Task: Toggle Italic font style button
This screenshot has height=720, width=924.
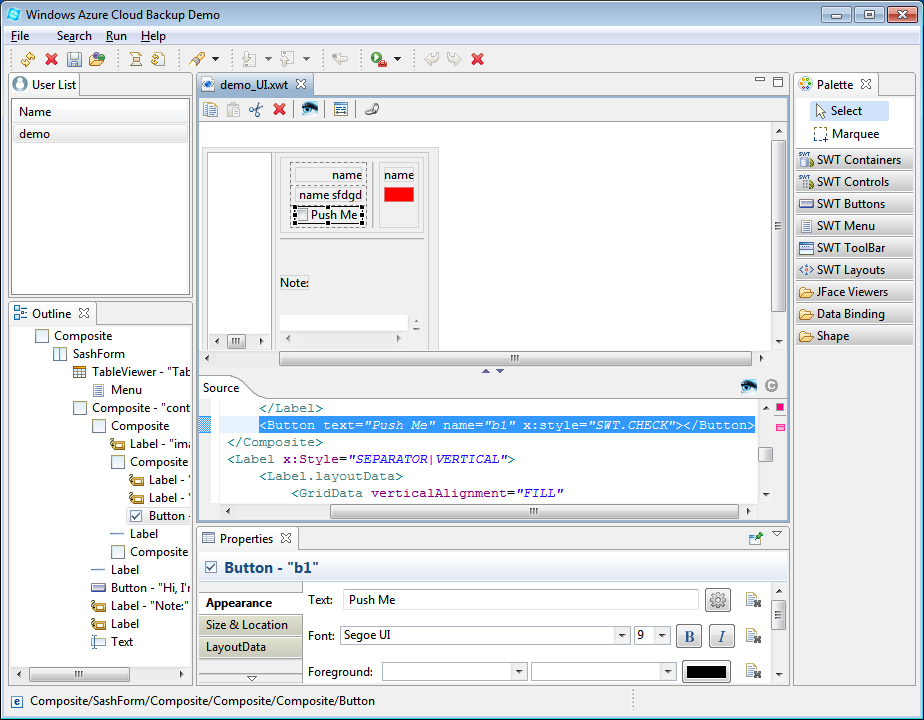Action: click(x=722, y=636)
